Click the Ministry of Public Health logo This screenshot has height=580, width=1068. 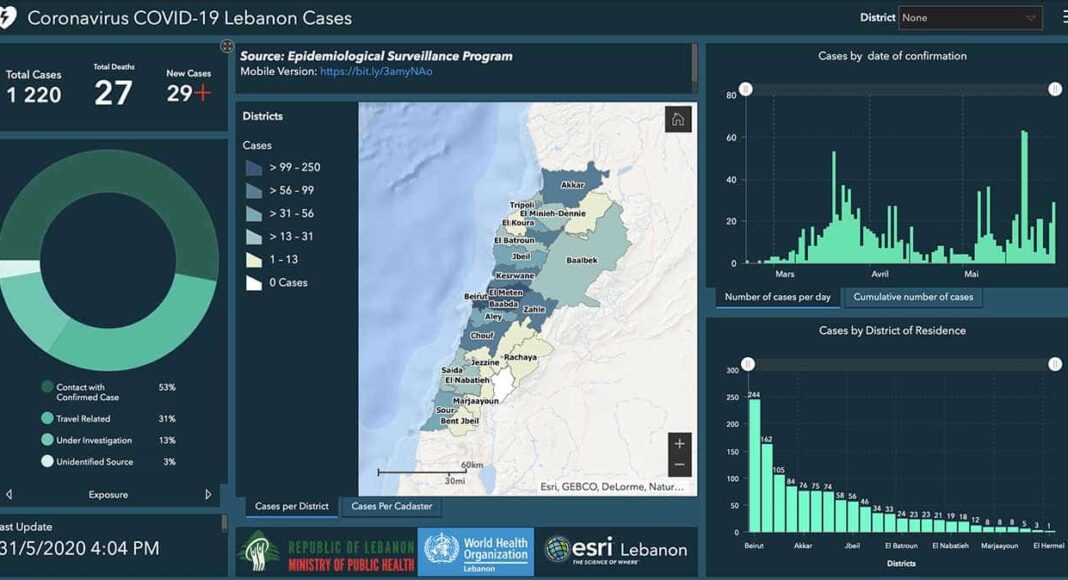point(326,552)
